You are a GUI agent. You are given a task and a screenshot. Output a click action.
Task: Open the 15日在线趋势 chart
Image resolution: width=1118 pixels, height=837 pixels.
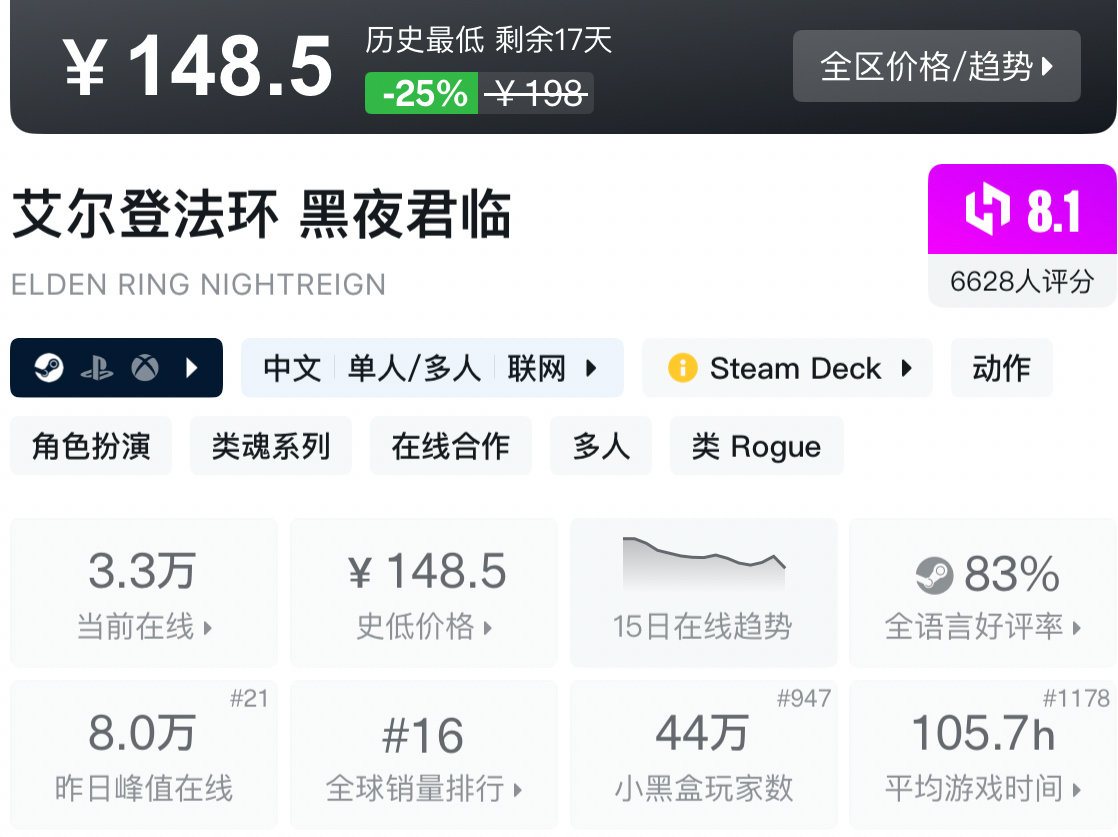pyautogui.click(x=703, y=592)
